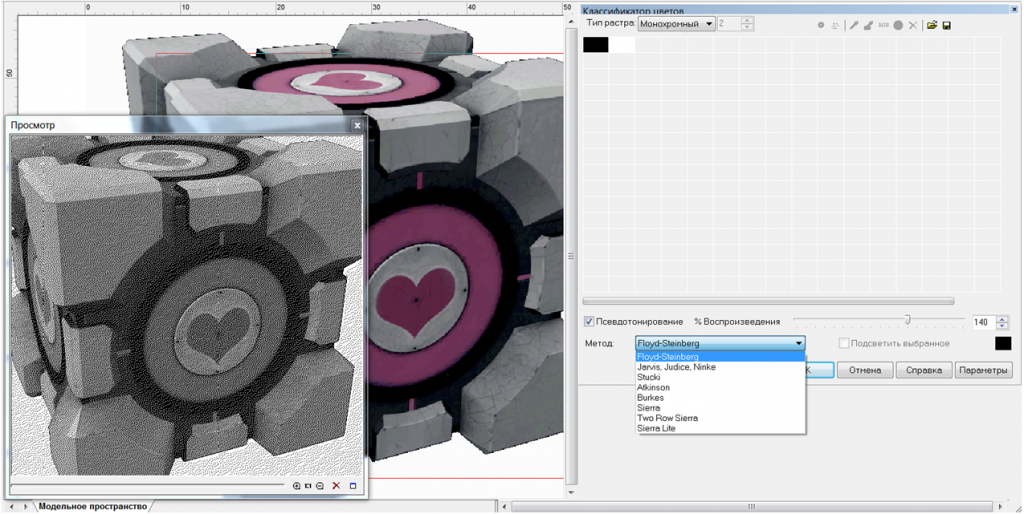Click the % Воспроизведения slider handle
Screen dimensions: 1024x514
click(907, 319)
